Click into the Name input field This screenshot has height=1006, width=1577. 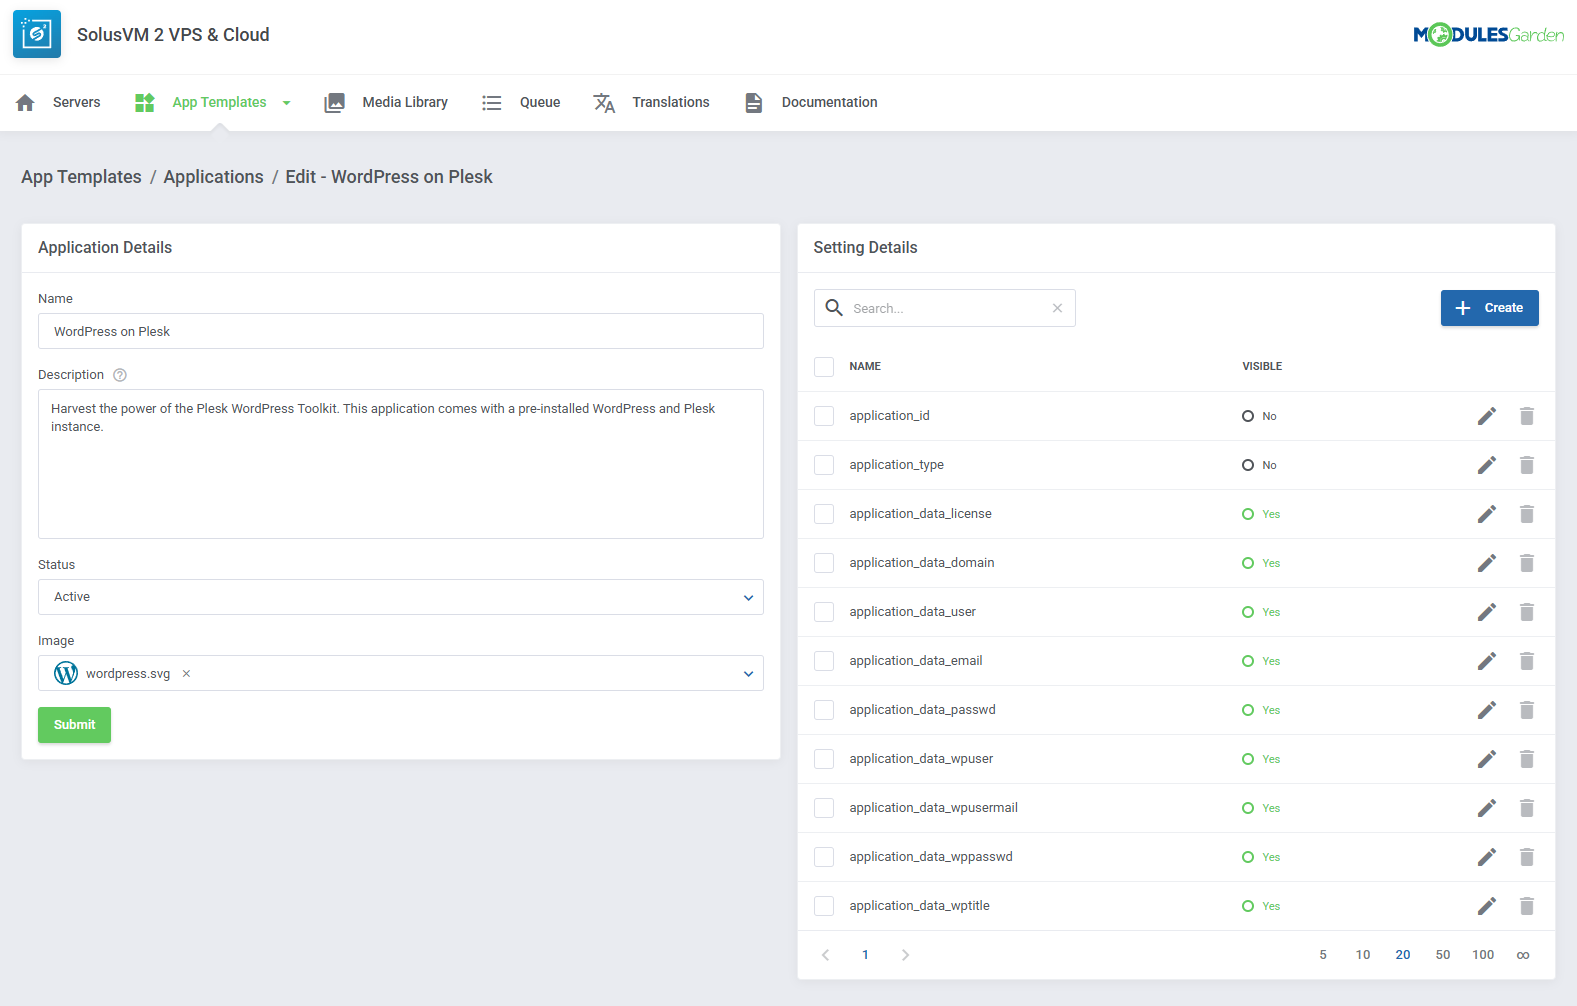pyautogui.click(x=400, y=332)
